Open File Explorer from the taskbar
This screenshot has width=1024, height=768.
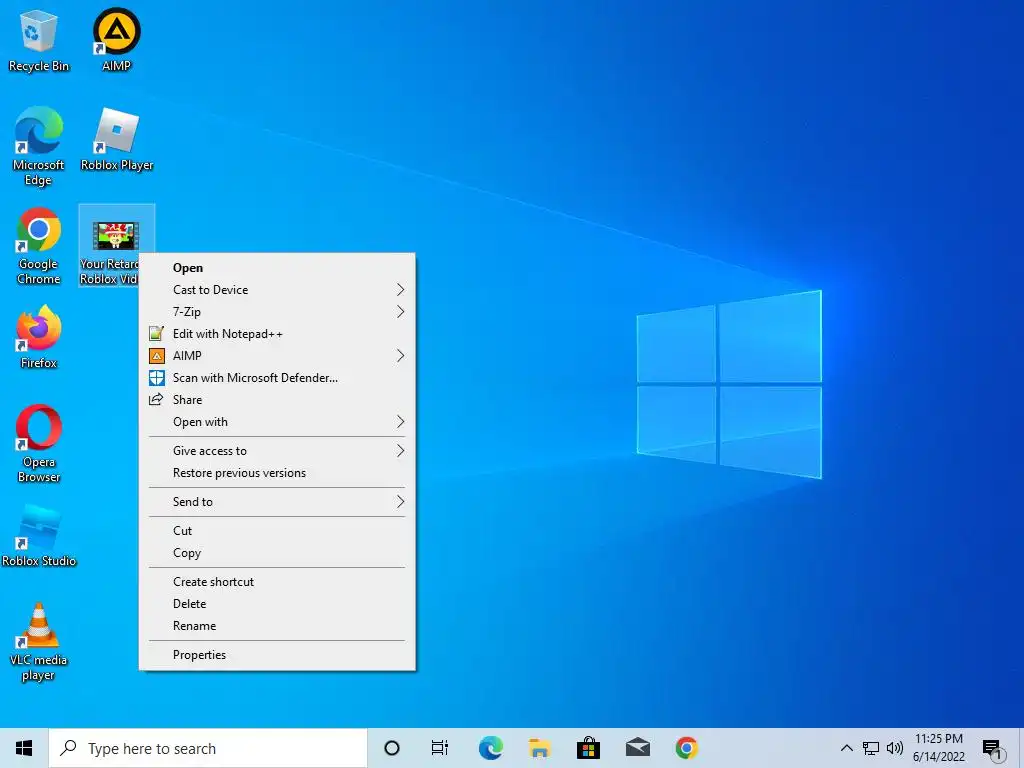coord(539,748)
